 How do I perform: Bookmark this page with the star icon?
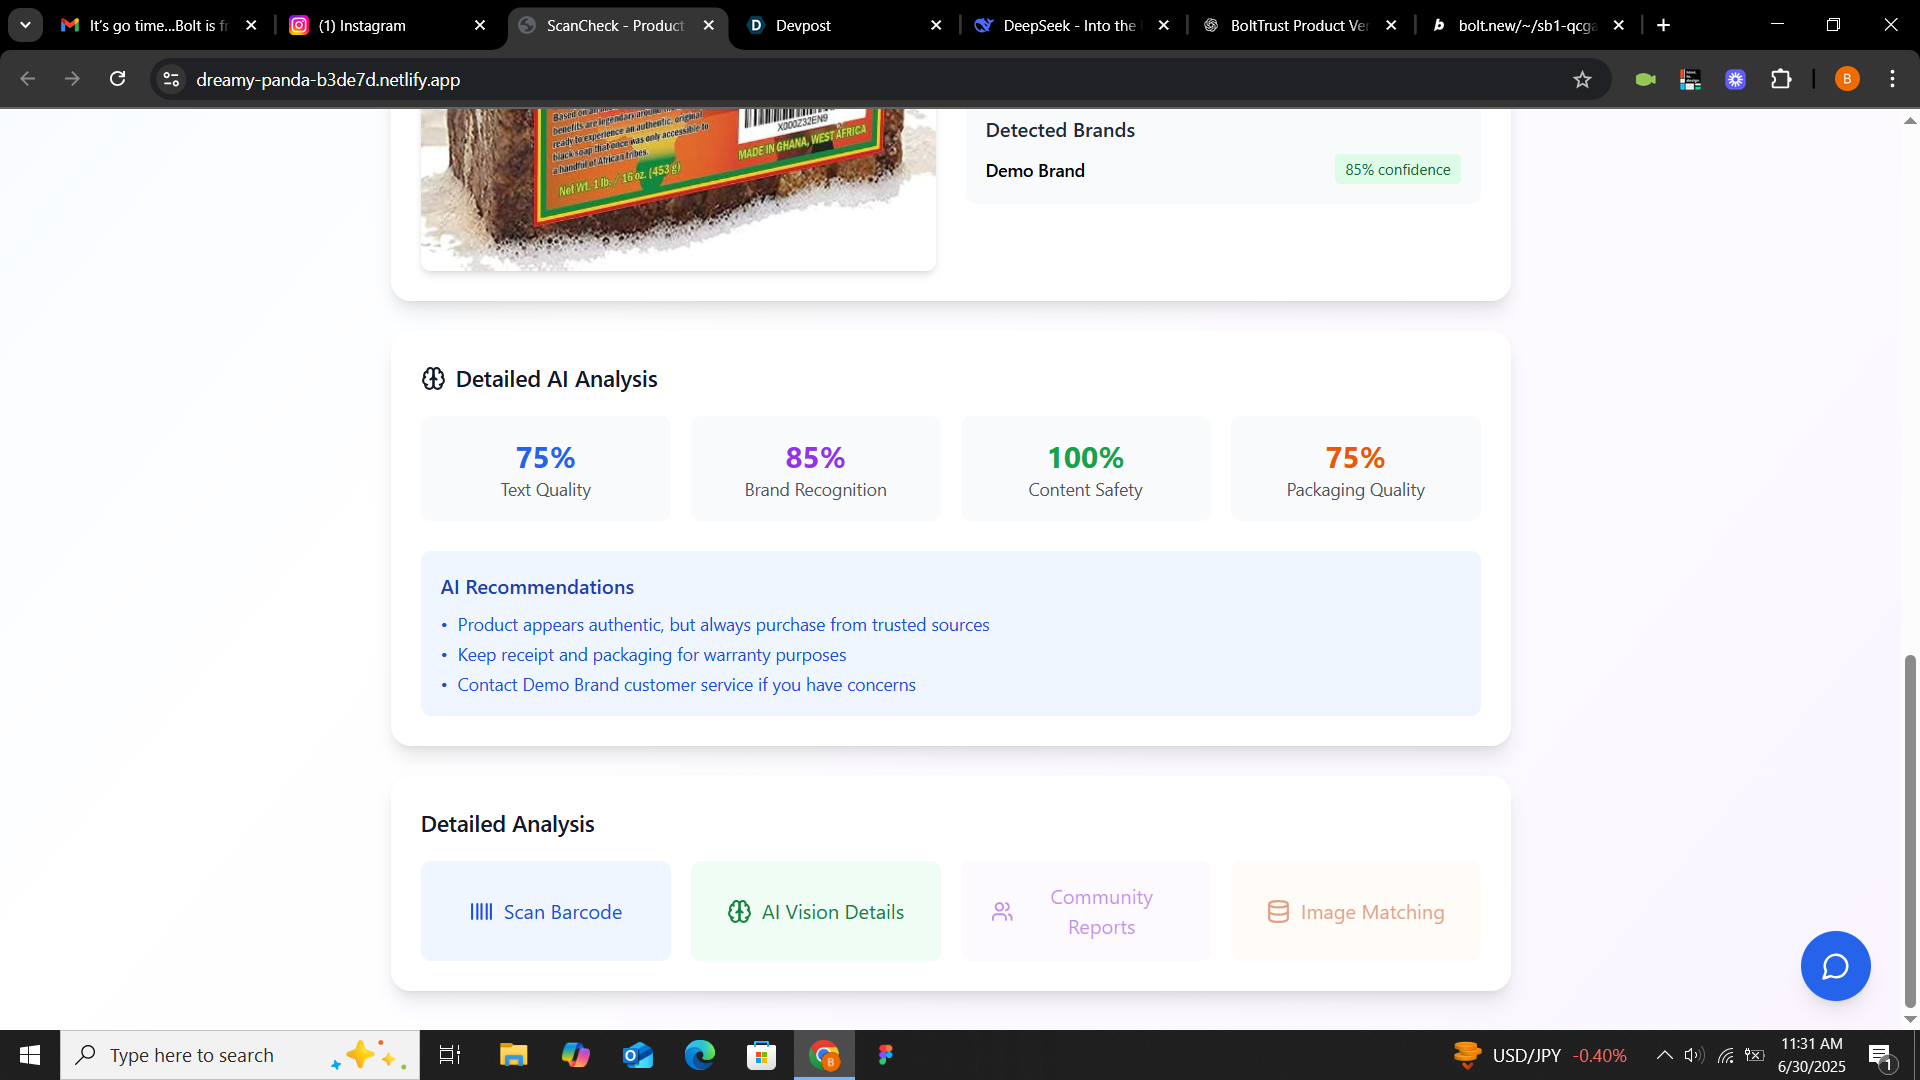[1582, 80]
